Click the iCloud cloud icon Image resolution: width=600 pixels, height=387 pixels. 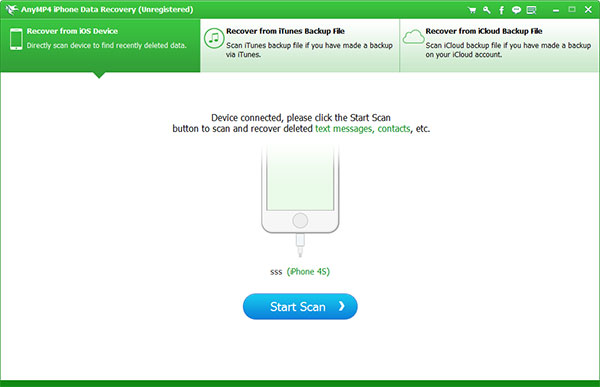click(413, 37)
